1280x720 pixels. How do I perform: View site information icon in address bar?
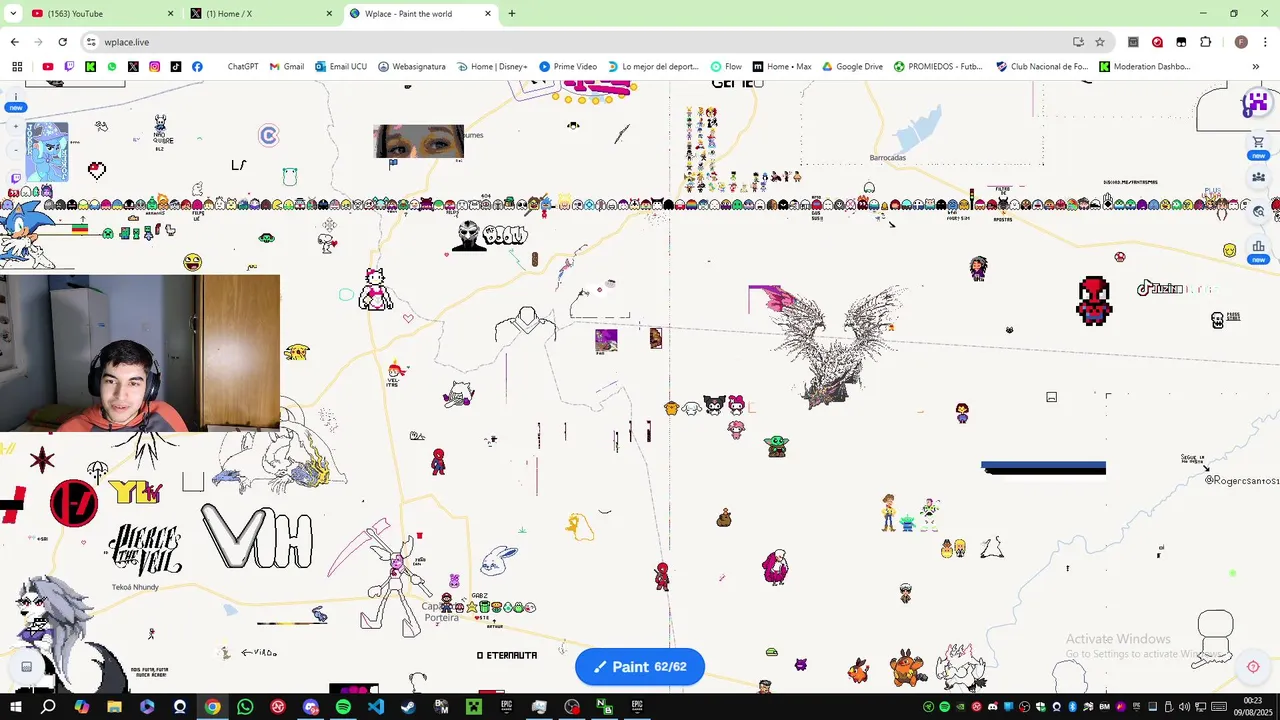point(91,42)
